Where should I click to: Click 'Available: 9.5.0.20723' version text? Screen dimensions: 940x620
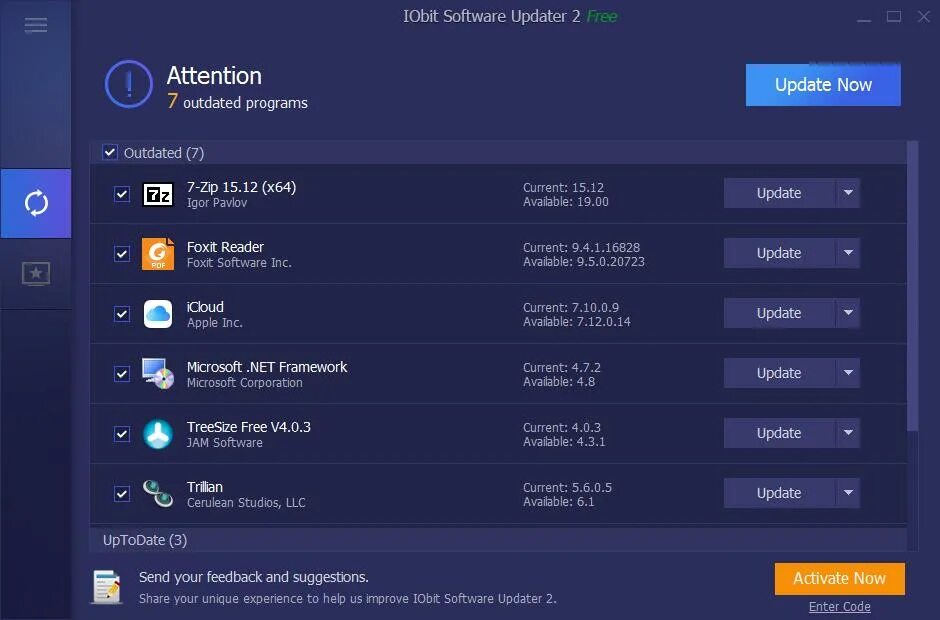tap(583, 262)
